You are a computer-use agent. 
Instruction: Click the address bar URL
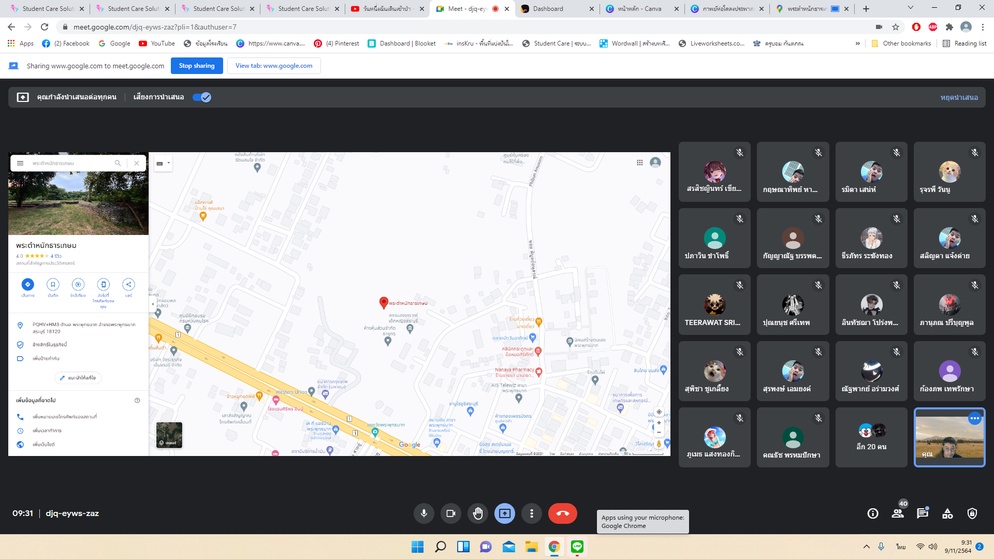pyautogui.click(x=155, y=27)
